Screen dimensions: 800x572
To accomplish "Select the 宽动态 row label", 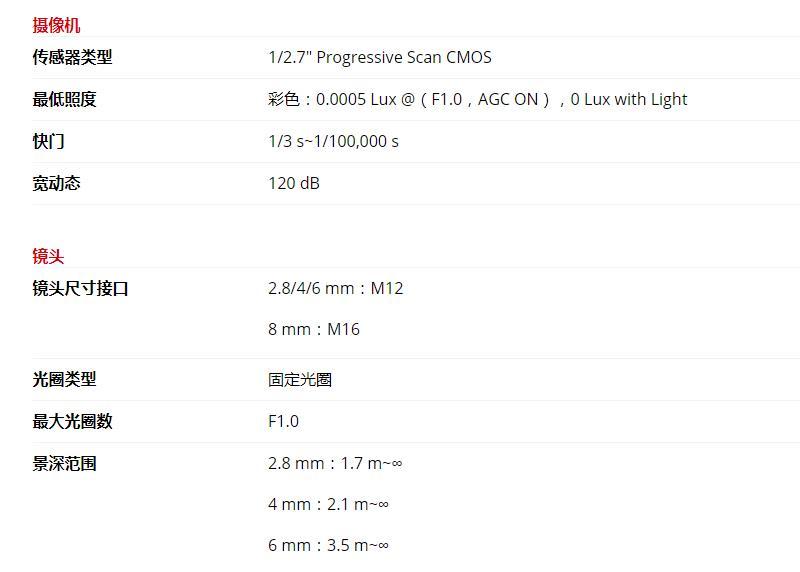I will [56, 183].
